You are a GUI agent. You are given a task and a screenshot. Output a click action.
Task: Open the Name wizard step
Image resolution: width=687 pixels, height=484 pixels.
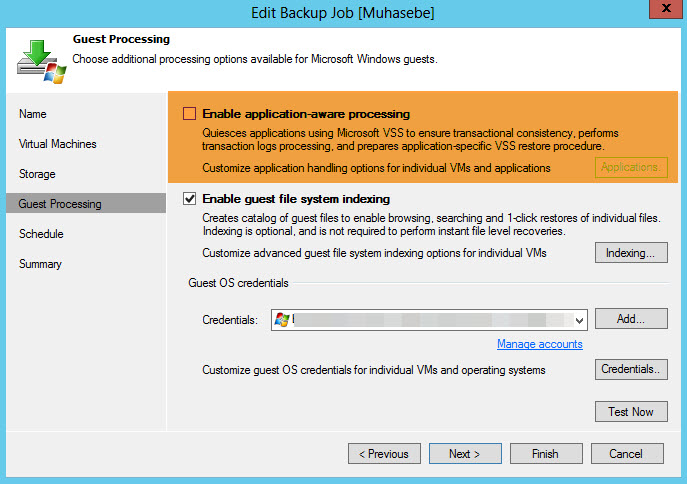33,114
